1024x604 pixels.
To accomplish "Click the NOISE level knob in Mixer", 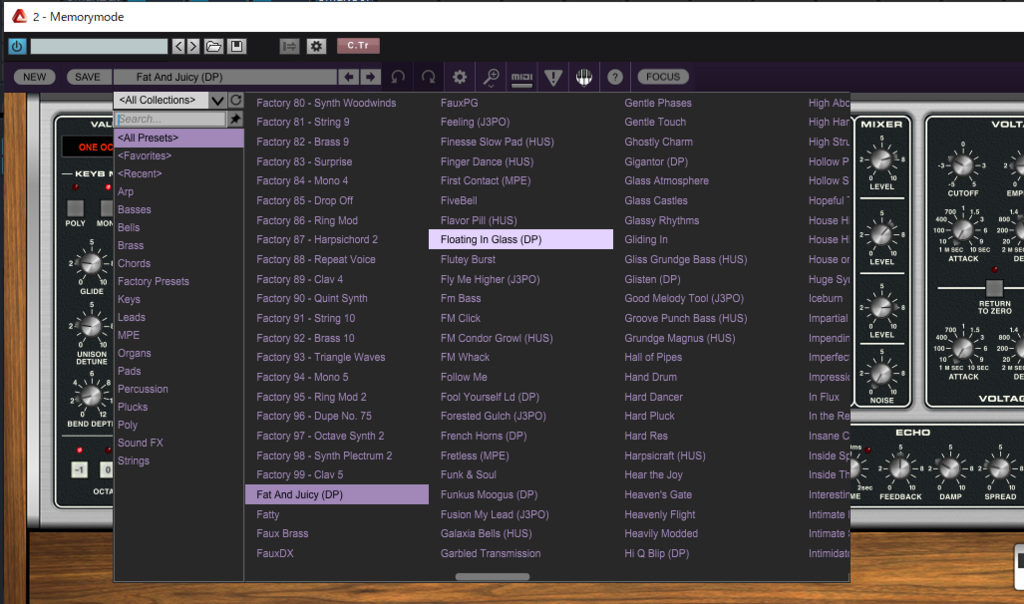I will point(881,374).
